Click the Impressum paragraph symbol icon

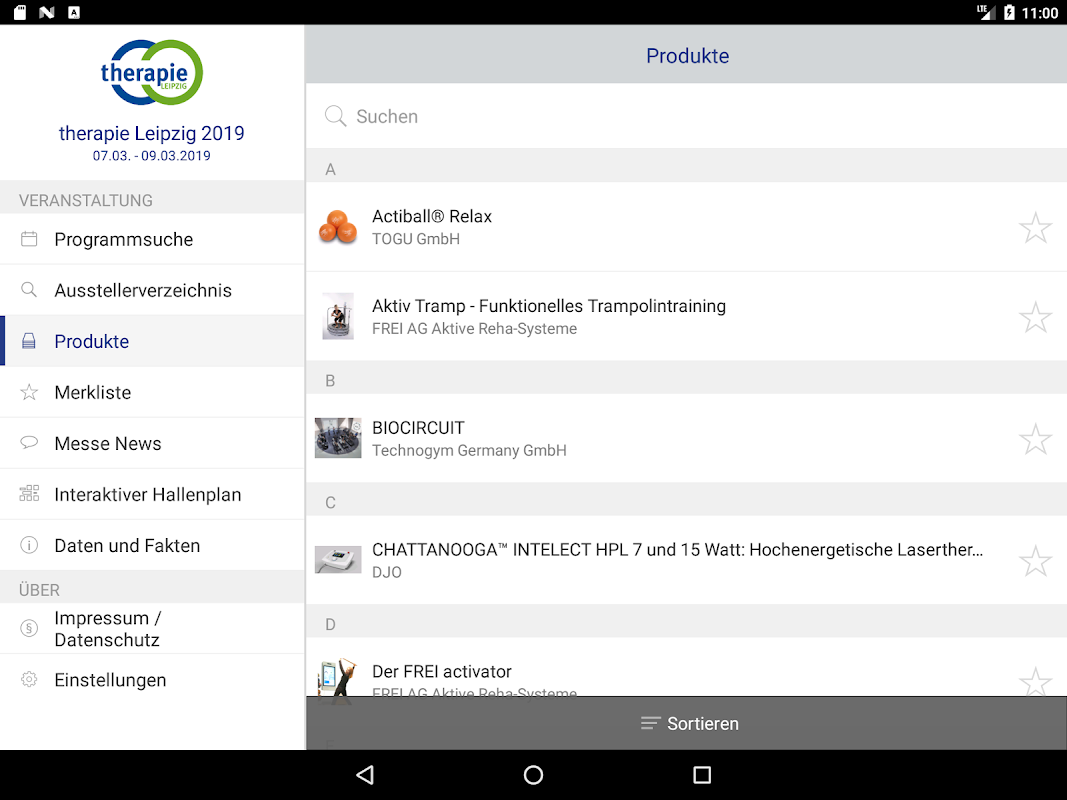(x=29, y=628)
